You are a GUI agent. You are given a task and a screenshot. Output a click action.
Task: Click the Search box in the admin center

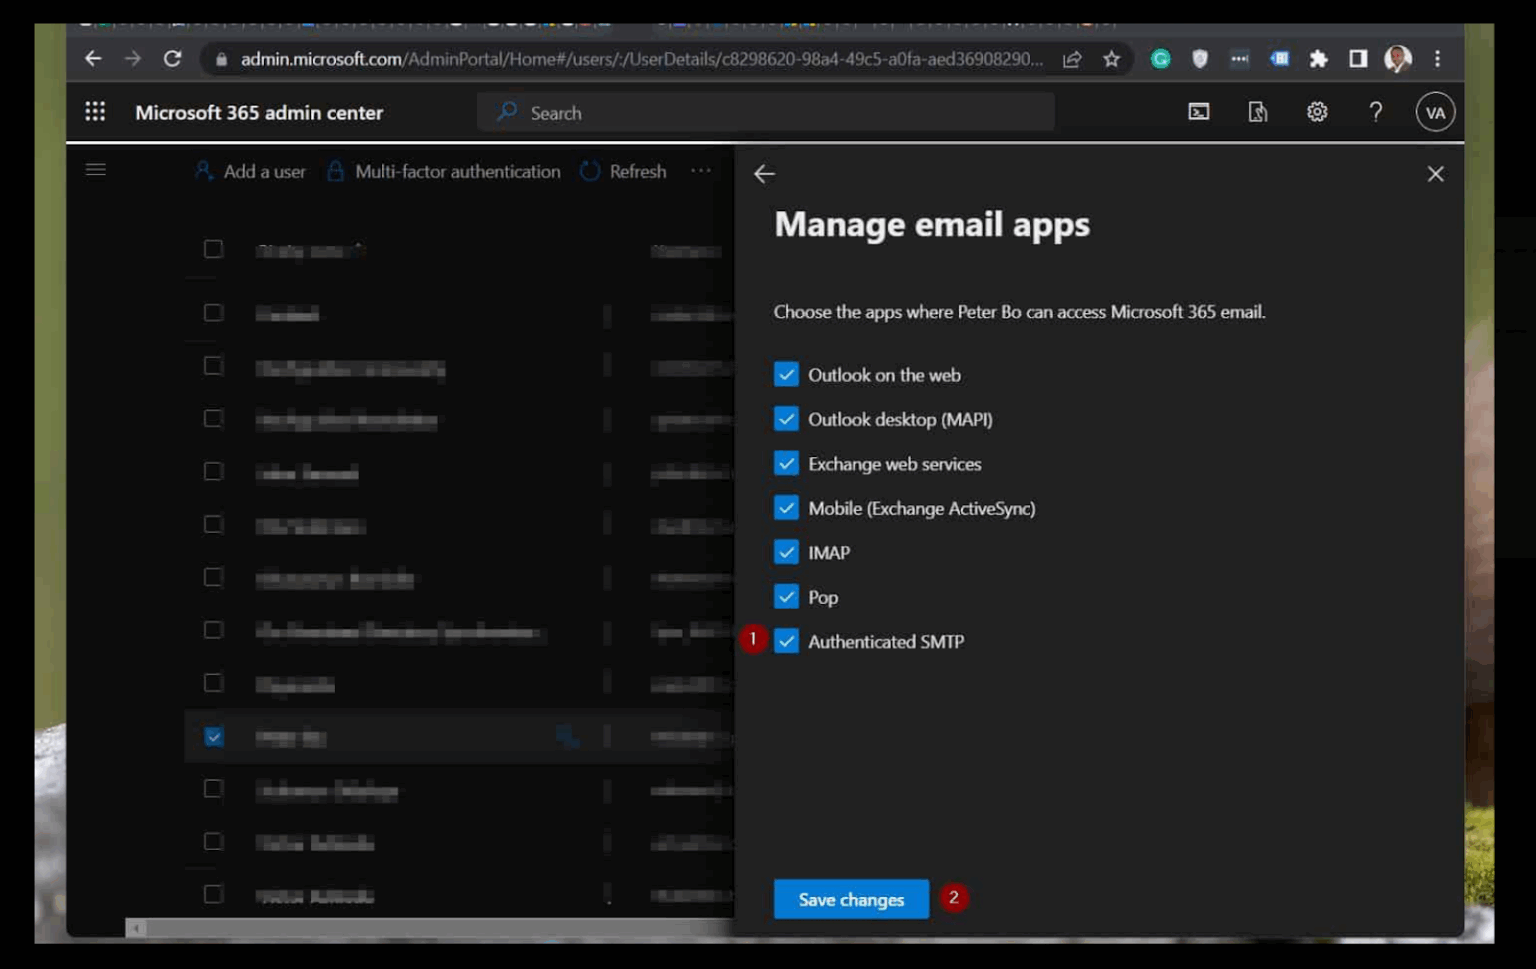click(765, 112)
